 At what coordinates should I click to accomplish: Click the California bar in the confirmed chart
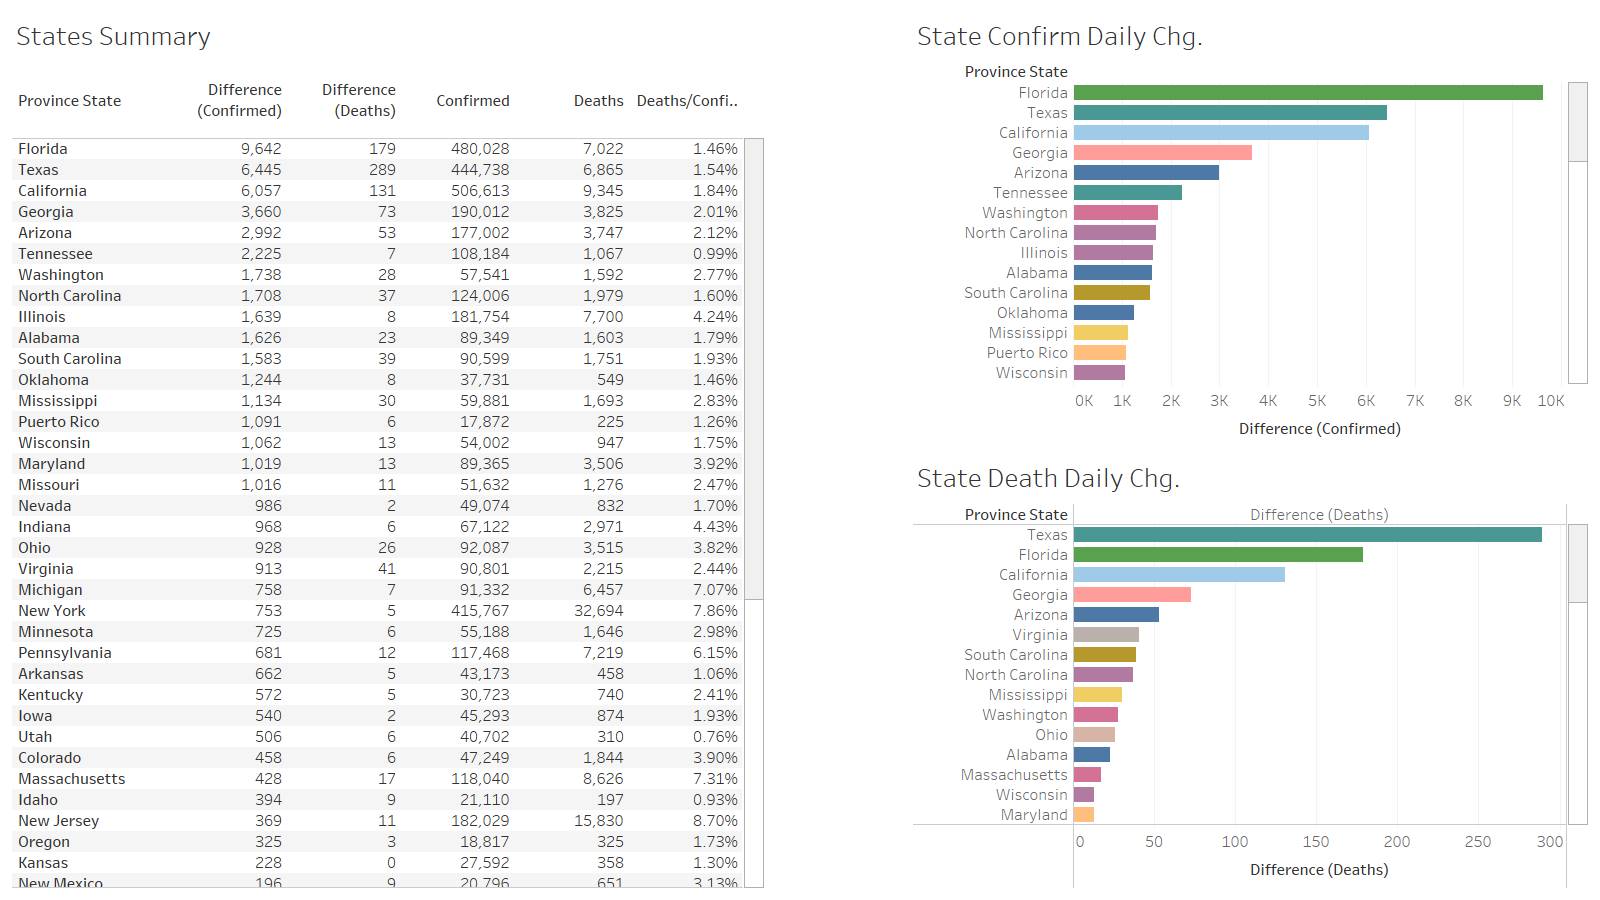tap(1221, 133)
